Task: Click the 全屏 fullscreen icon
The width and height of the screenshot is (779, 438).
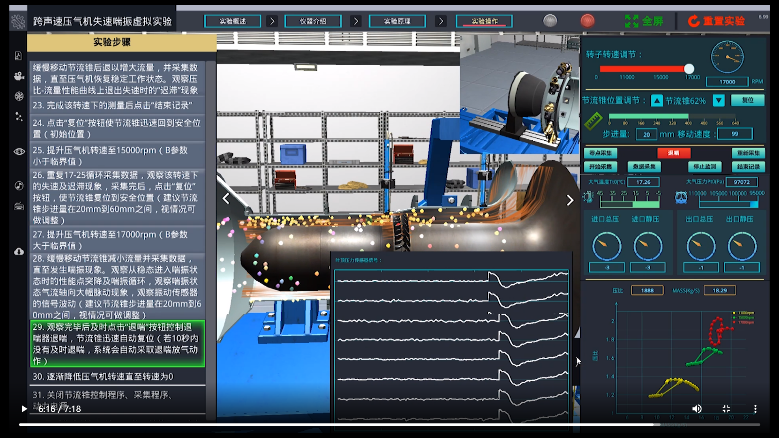Action: pos(631,20)
